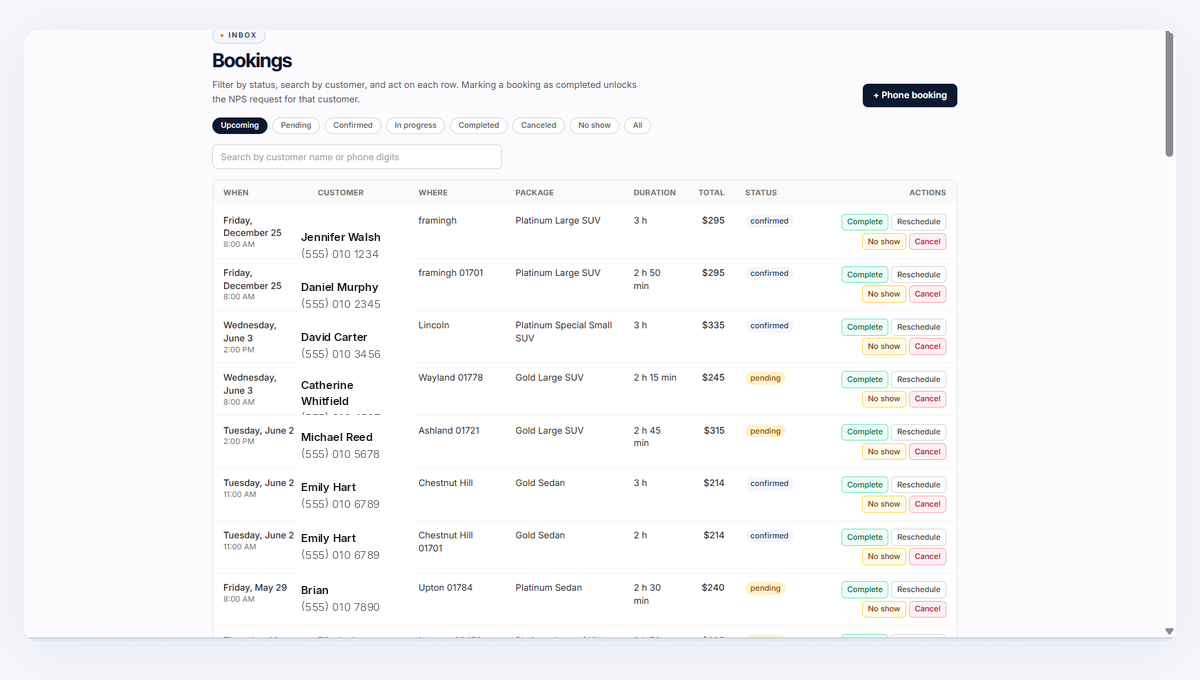Mark Jennifer Walsh as No show
The height and width of the screenshot is (680, 1200).
[884, 241]
